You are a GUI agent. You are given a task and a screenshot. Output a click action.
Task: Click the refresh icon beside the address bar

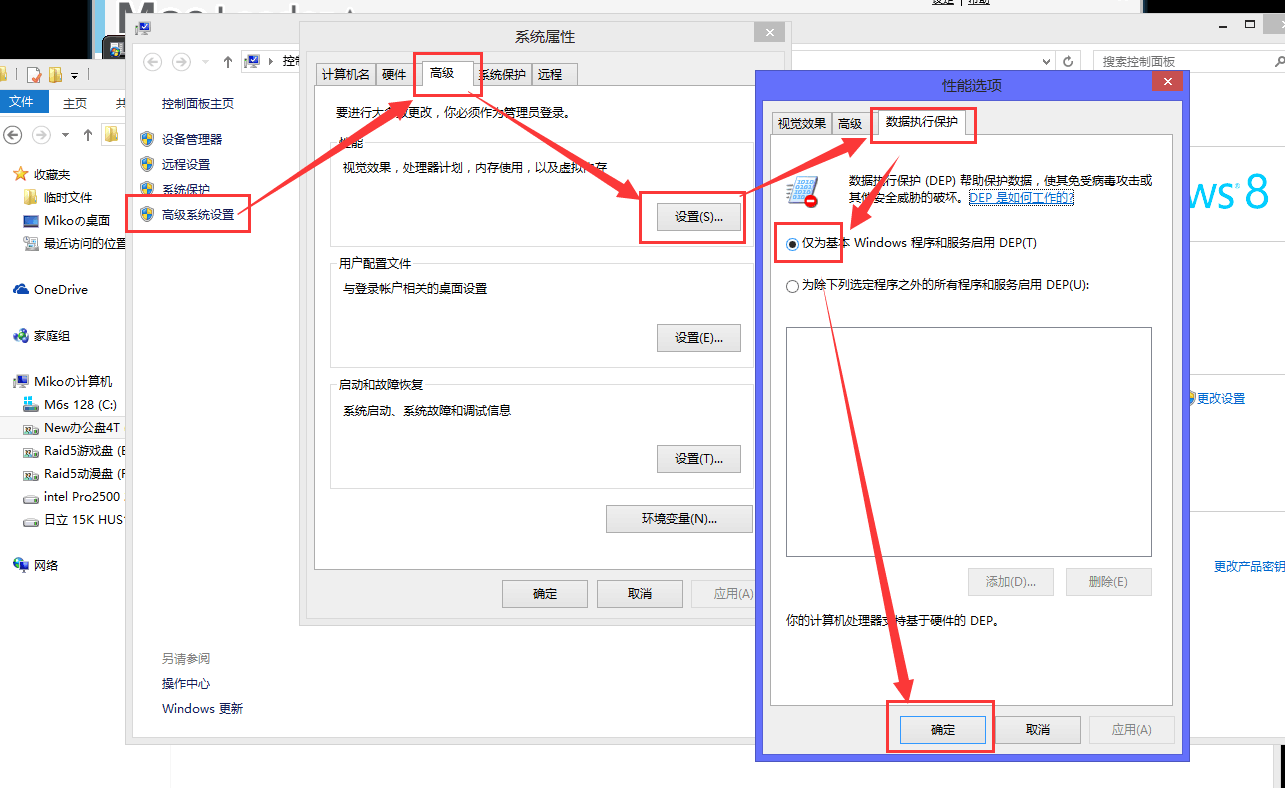click(x=1068, y=62)
